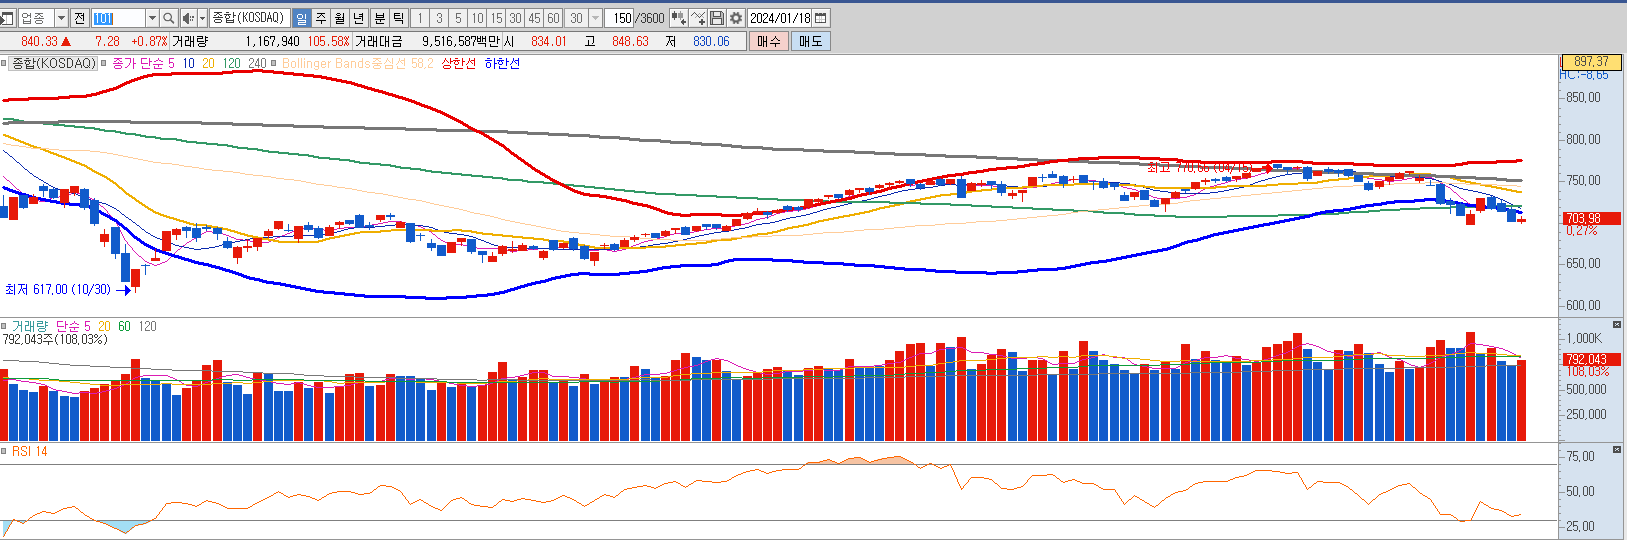Select monthly (월) chart period
The image size is (1627, 540).
coord(340,18)
